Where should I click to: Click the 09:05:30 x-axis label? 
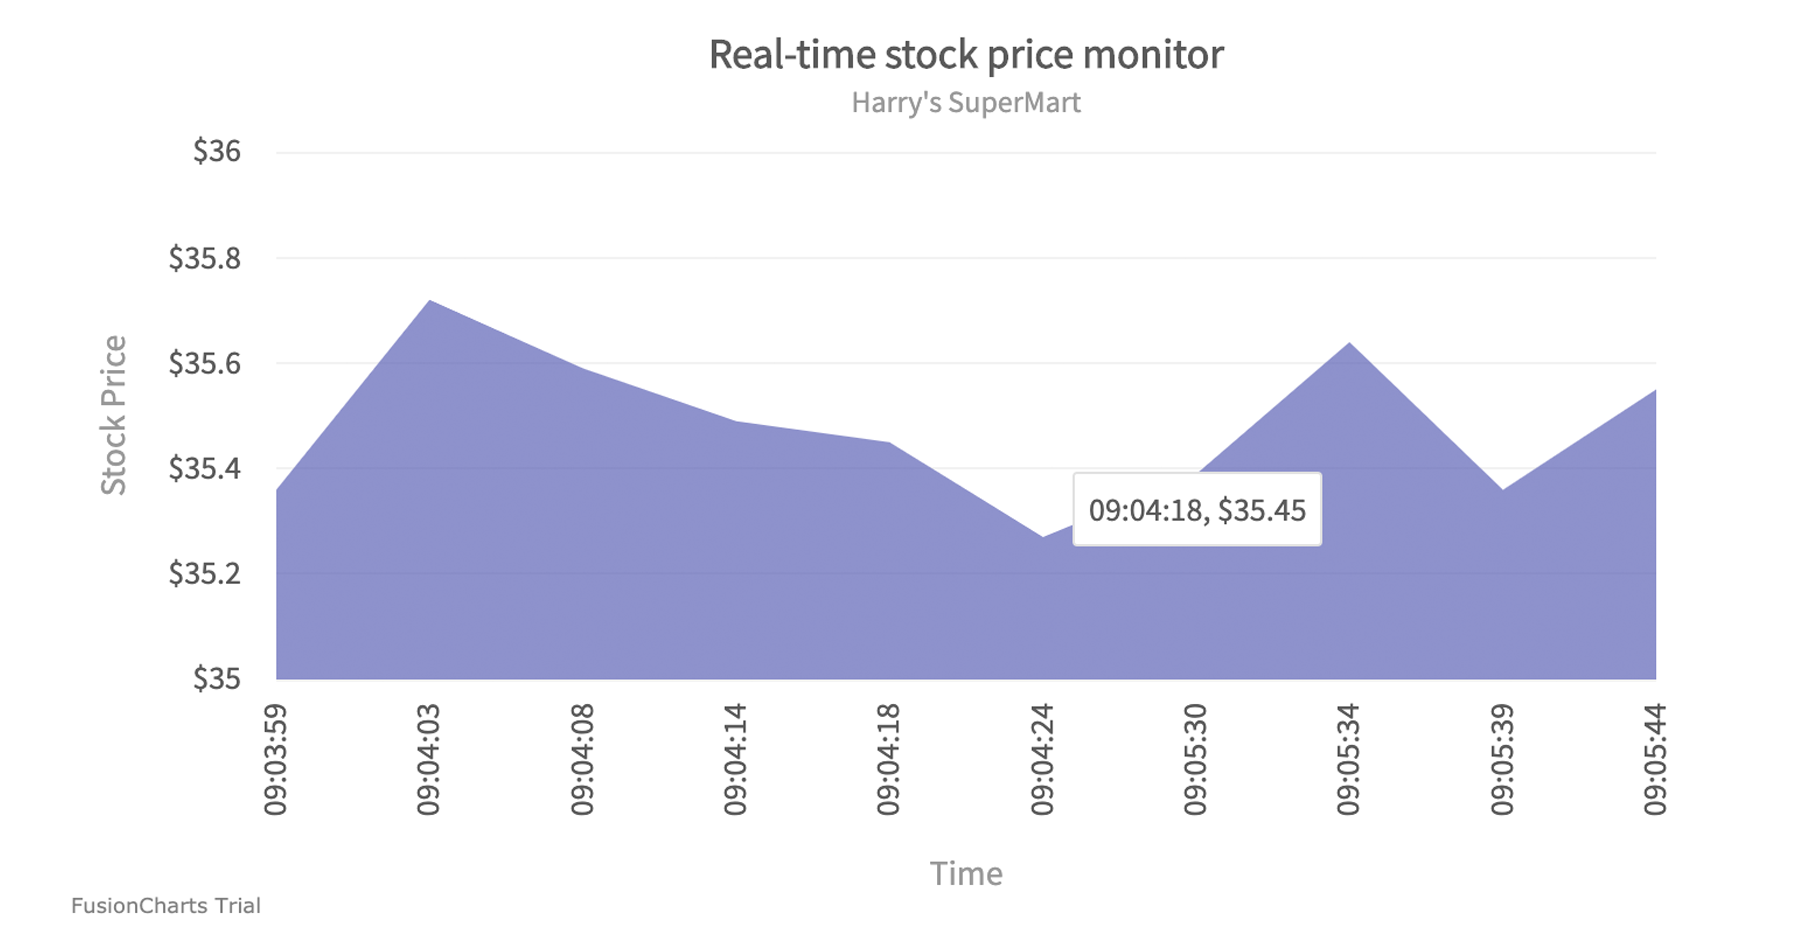pos(1196,759)
